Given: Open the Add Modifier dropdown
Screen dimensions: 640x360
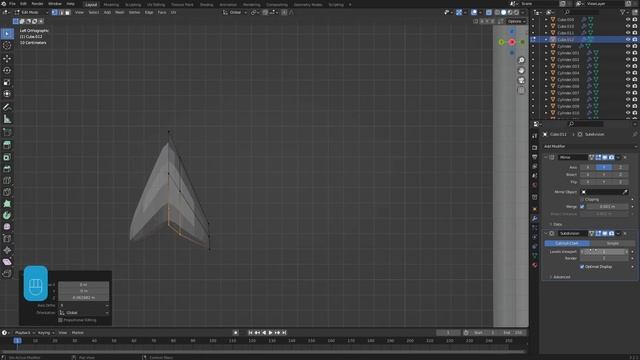Looking at the screenshot, I should point(589,146).
